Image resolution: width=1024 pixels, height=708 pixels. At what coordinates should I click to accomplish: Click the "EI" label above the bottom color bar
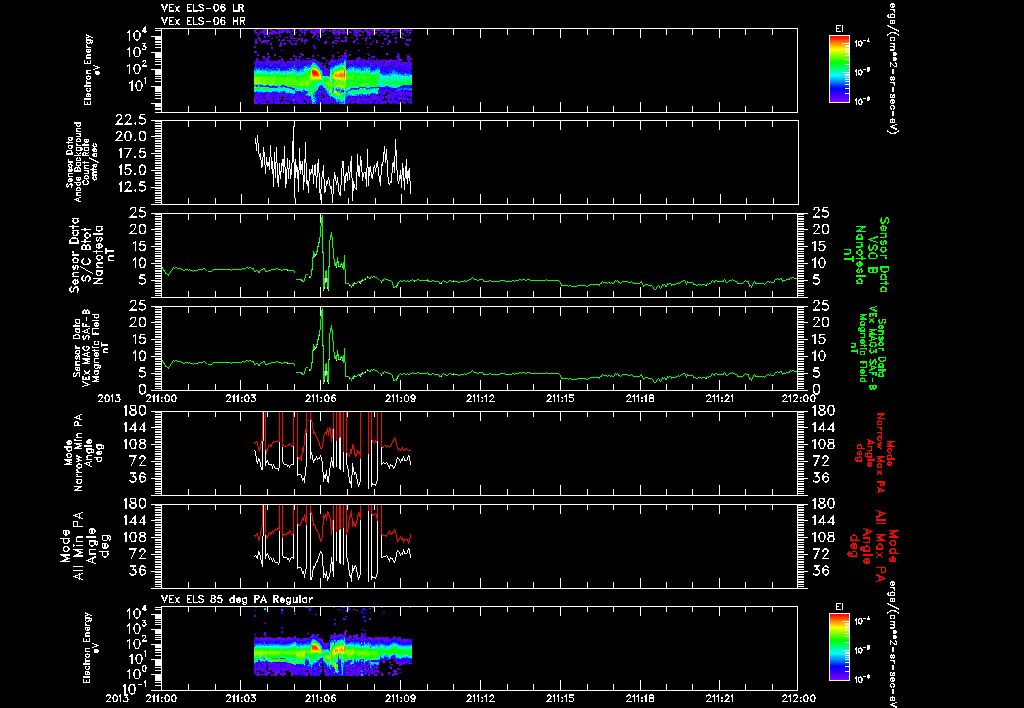(839, 607)
